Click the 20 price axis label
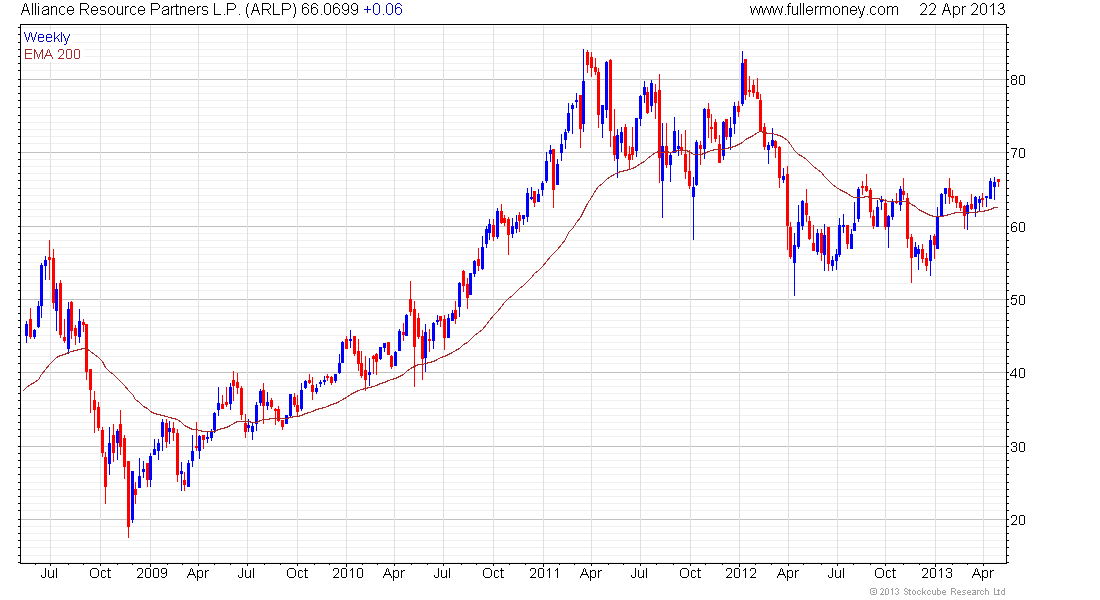This screenshot has width=1100, height=600. click(1017, 520)
